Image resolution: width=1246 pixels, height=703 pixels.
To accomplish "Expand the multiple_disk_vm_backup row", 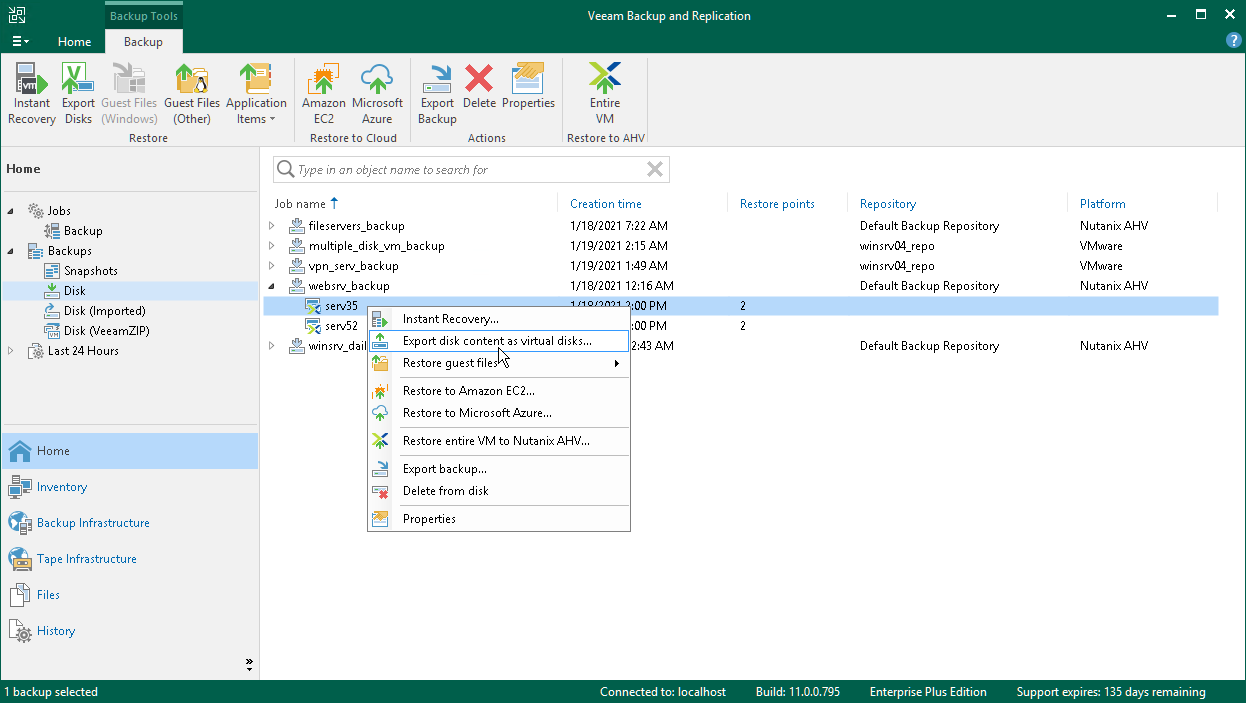I will [x=271, y=246].
